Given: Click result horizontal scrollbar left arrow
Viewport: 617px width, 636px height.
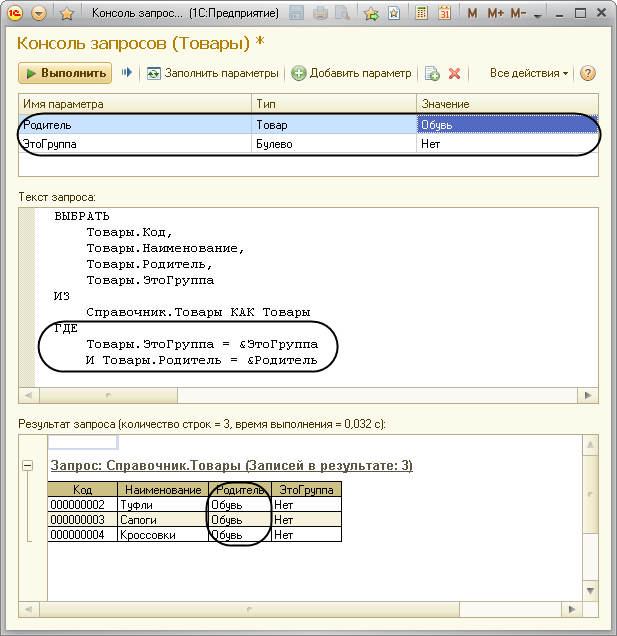Looking at the screenshot, I should tap(28, 609).
